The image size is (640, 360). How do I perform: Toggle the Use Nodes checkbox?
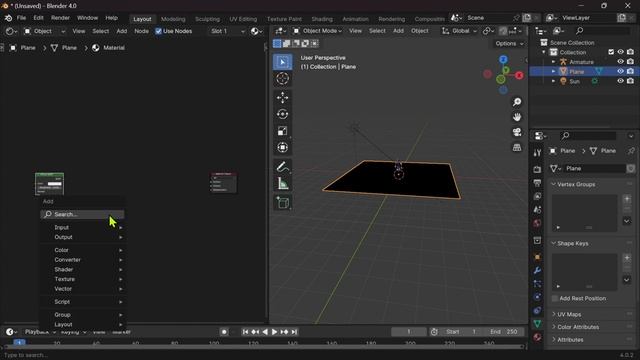click(158, 31)
